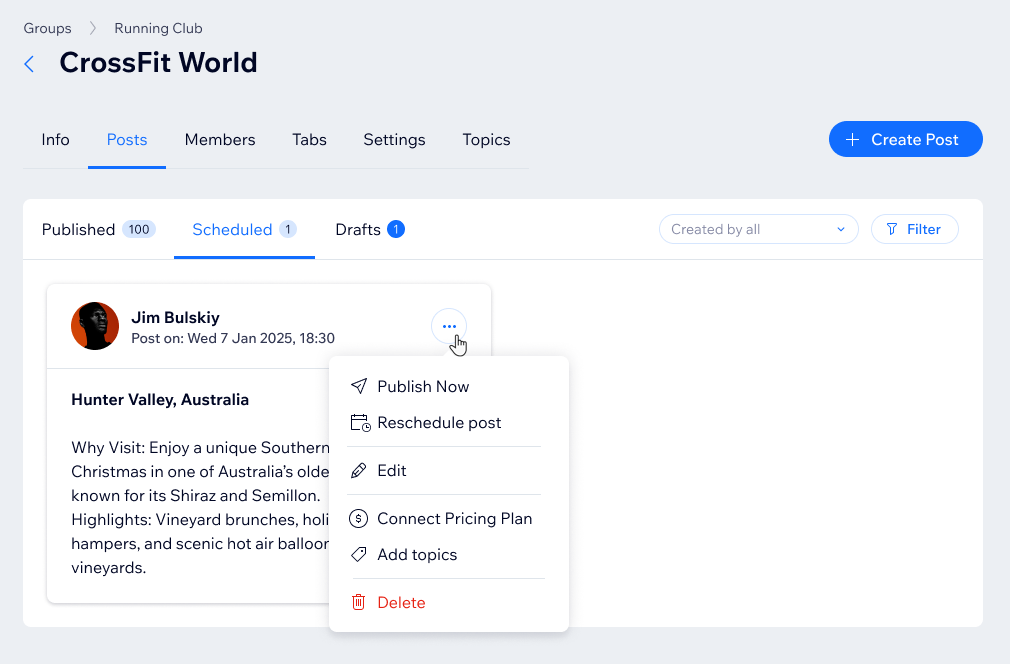Go to Groups in the breadcrumb
The width and height of the screenshot is (1010, 664).
click(x=48, y=28)
